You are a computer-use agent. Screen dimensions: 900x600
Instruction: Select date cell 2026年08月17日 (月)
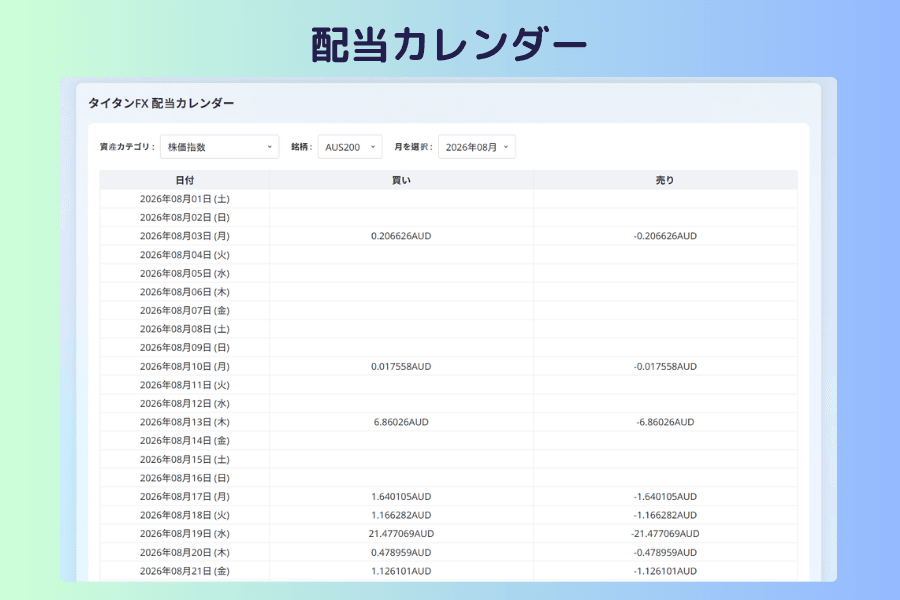185,497
